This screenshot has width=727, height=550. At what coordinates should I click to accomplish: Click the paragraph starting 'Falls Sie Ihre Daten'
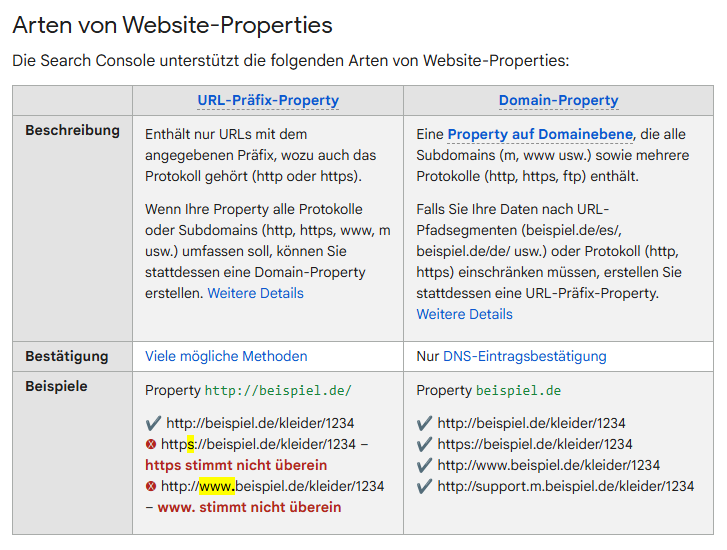click(549, 262)
